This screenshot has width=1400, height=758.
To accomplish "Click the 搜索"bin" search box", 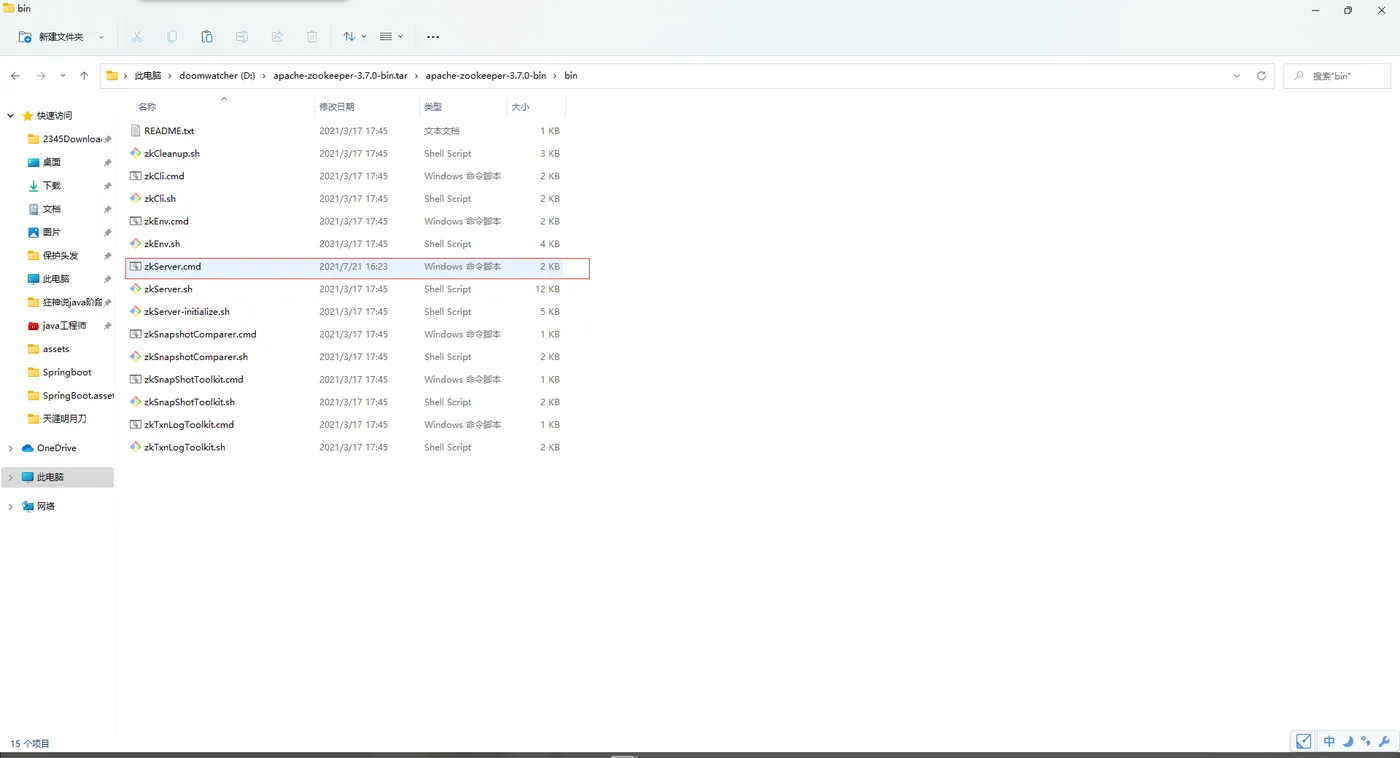I will [1337, 76].
